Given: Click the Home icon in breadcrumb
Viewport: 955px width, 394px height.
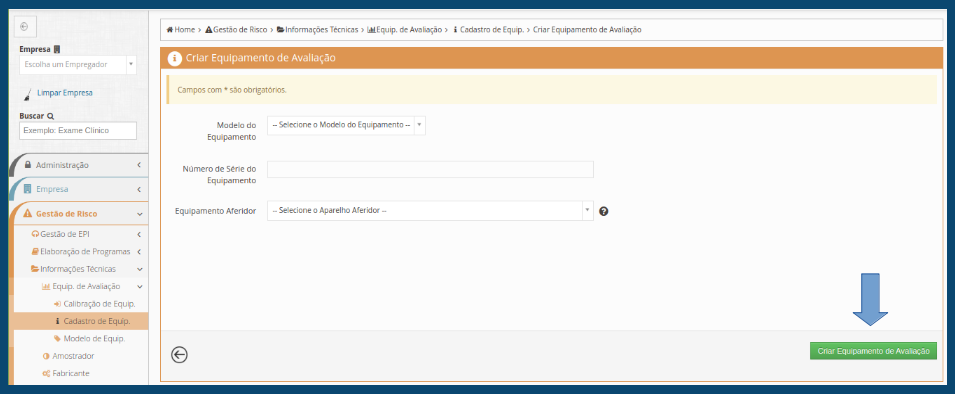Looking at the screenshot, I should tap(169, 29).
